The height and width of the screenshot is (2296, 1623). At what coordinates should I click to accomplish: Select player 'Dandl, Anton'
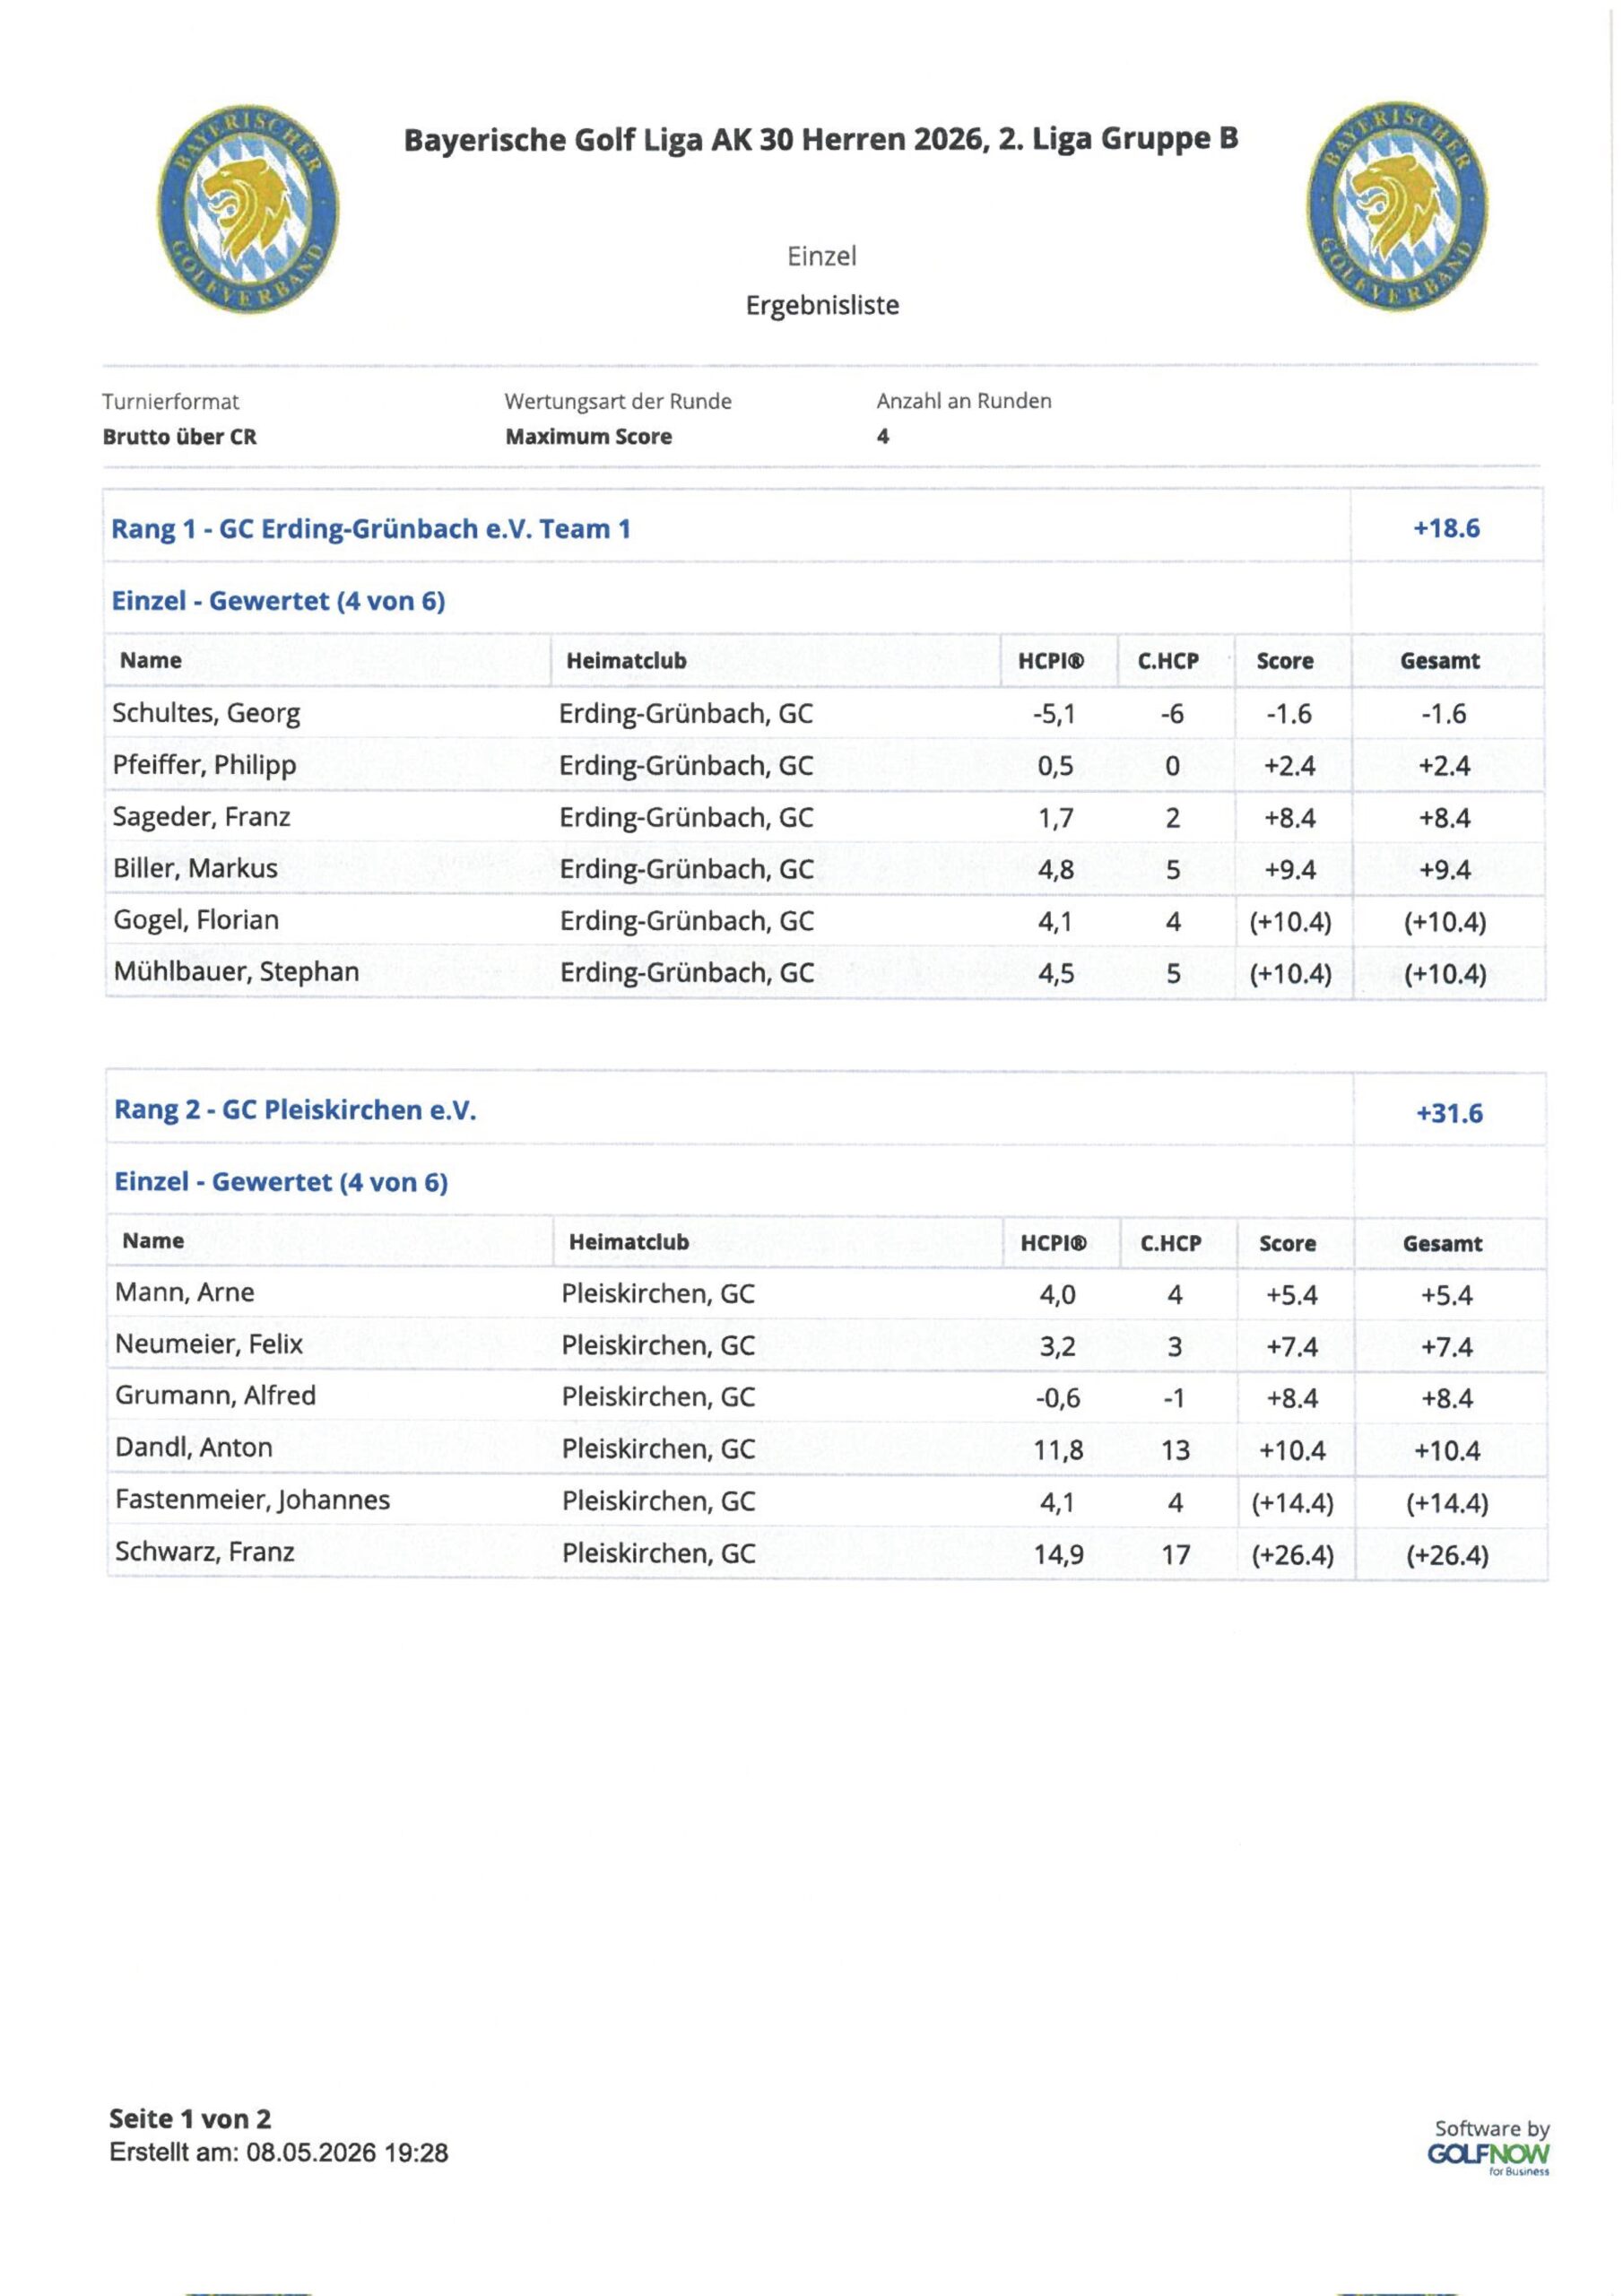click(x=194, y=1448)
